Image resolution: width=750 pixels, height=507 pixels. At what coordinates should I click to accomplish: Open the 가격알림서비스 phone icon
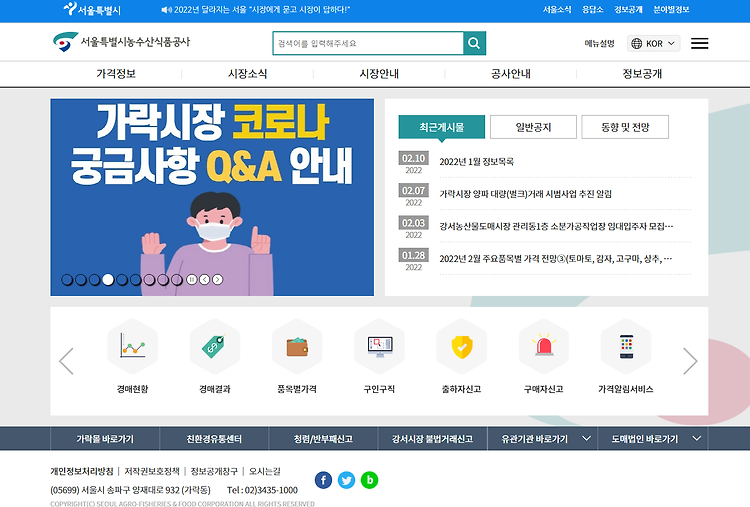click(x=626, y=346)
